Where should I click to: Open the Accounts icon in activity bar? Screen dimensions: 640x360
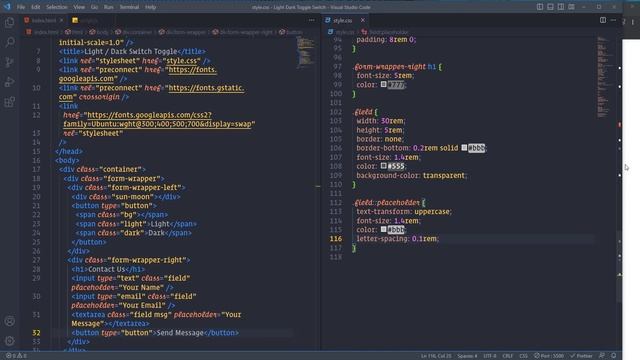[9, 321]
